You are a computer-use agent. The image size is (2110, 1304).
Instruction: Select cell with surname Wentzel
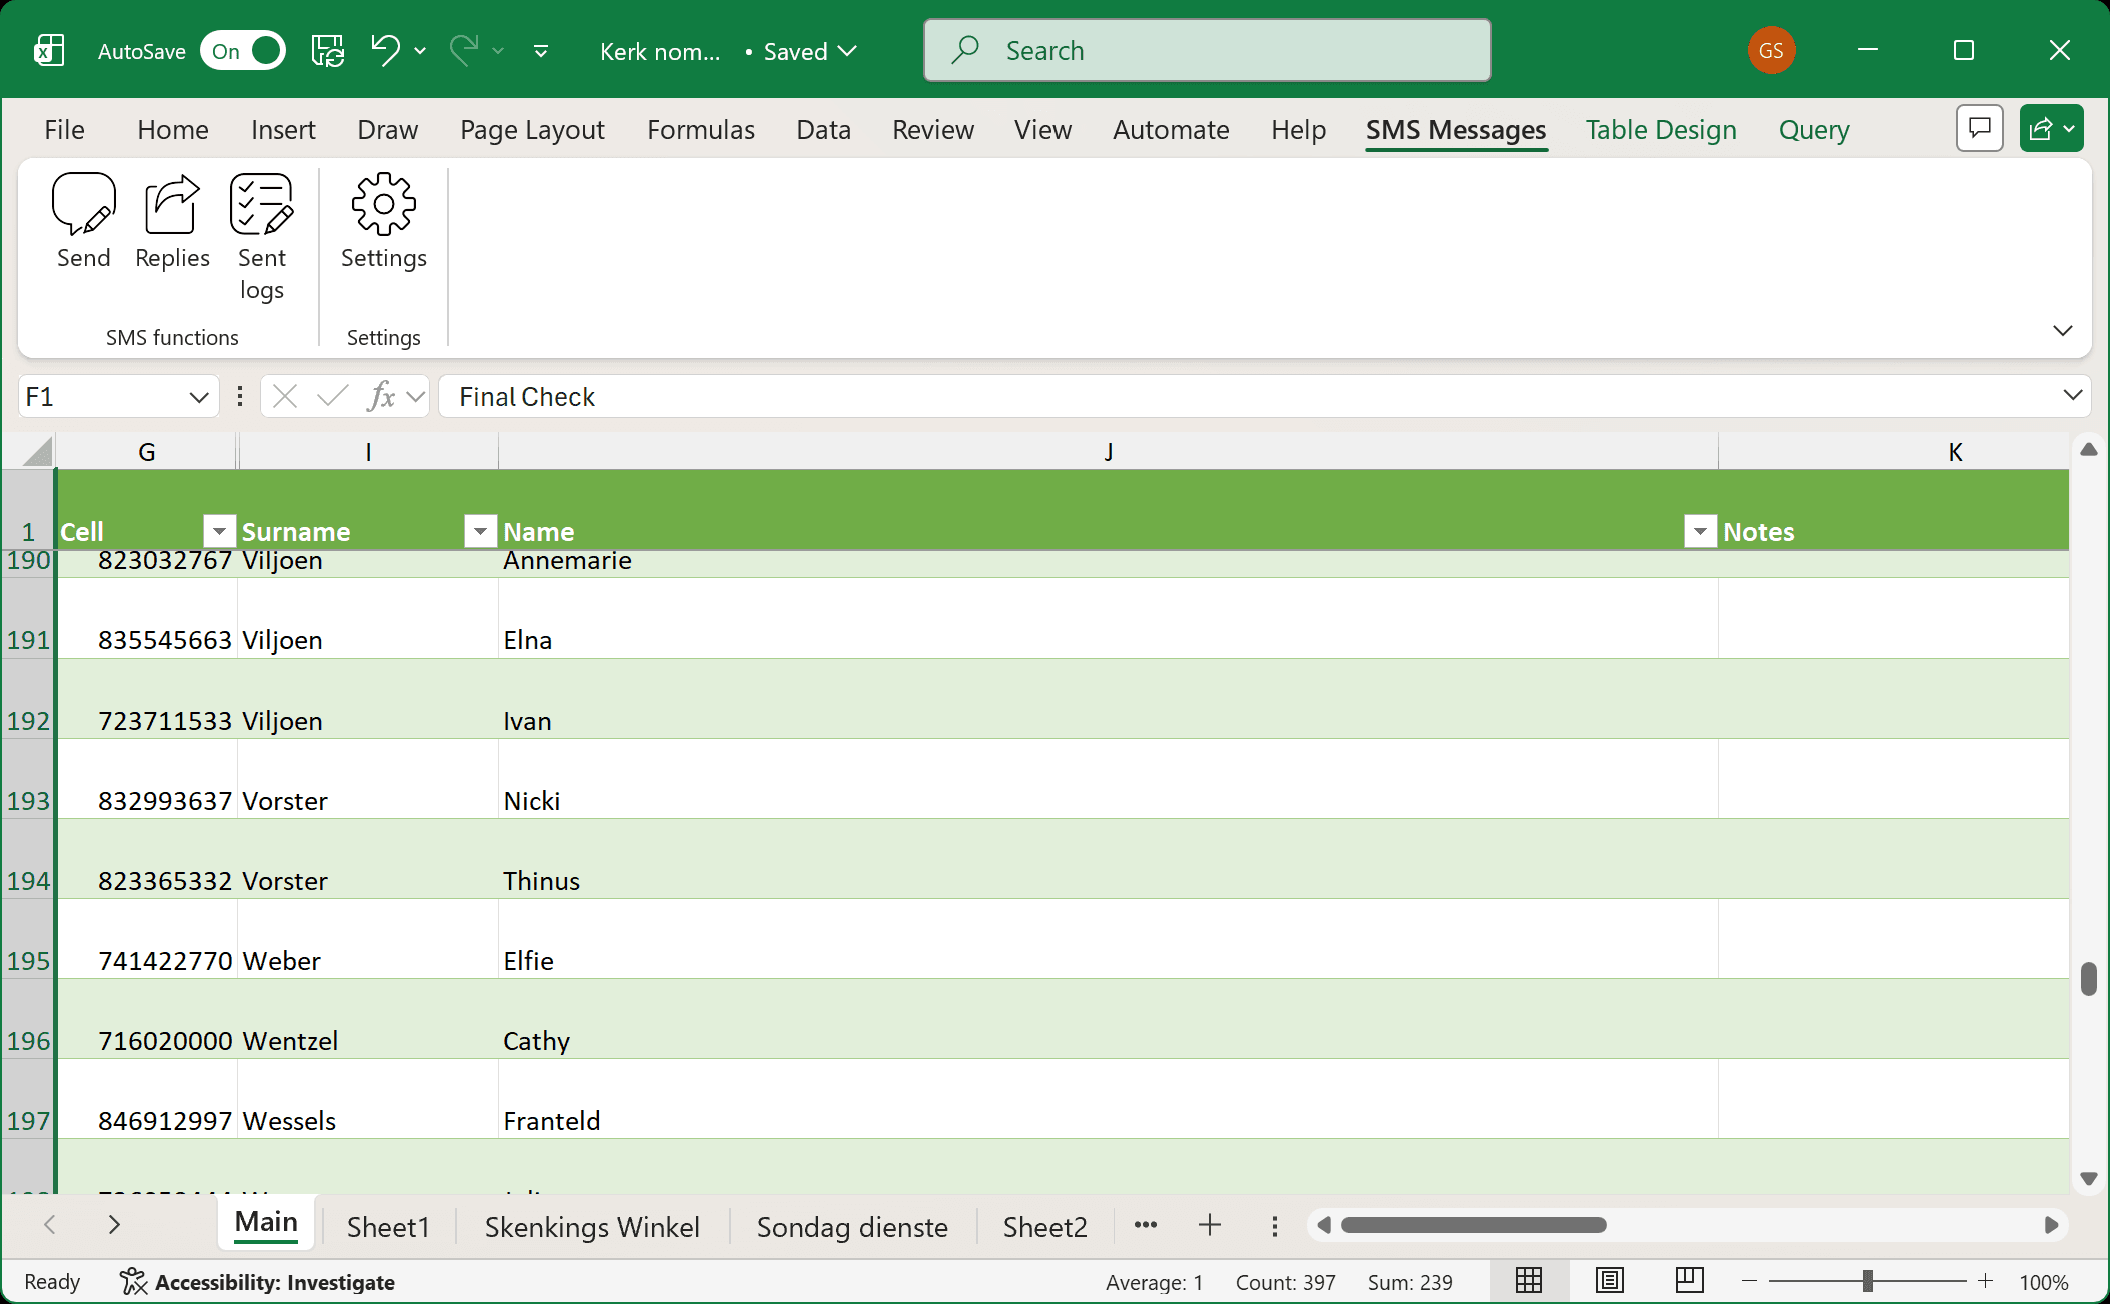[368, 1019]
